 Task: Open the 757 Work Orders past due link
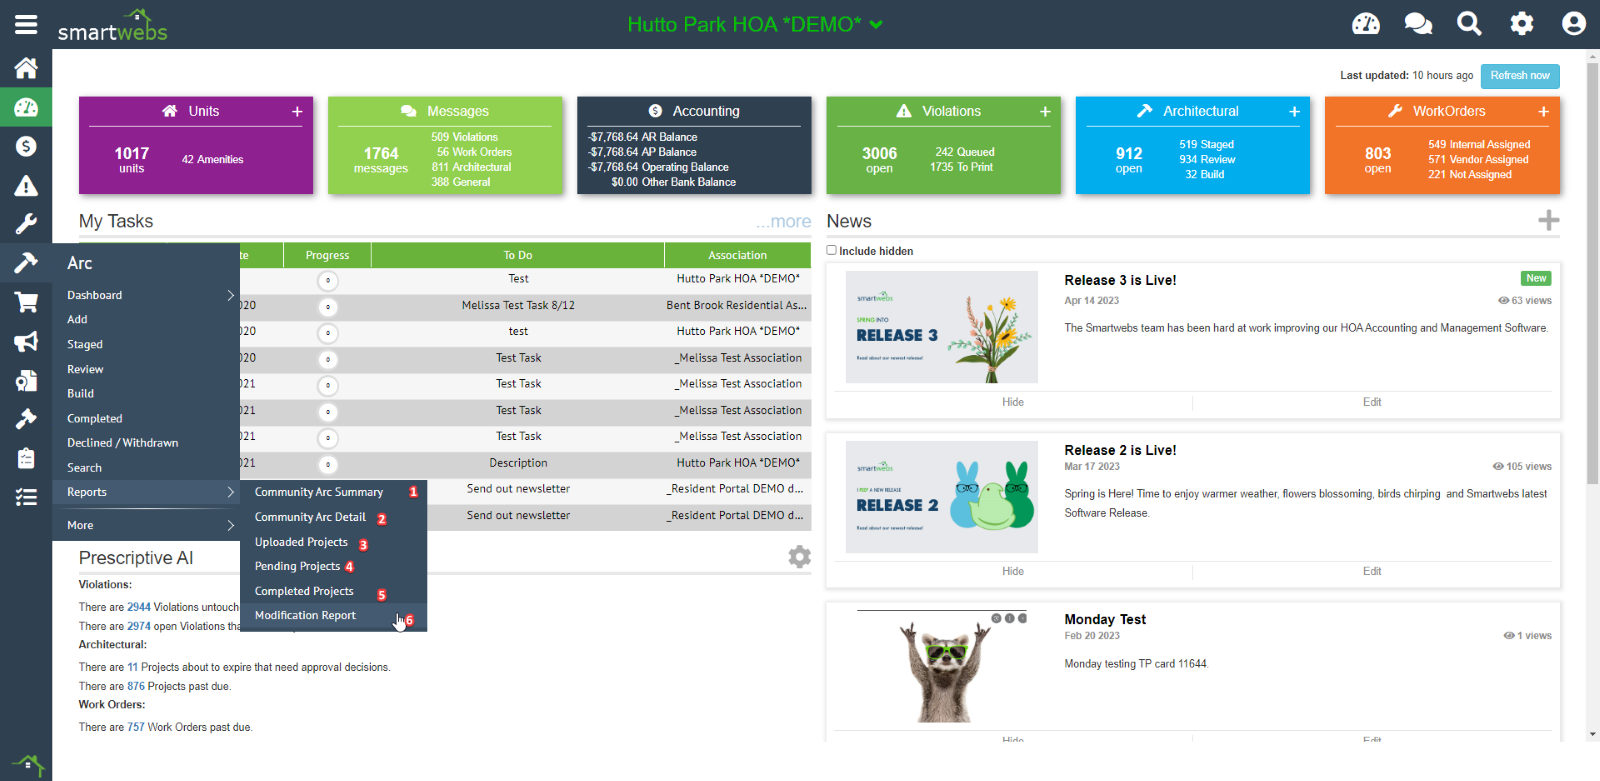(136, 727)
